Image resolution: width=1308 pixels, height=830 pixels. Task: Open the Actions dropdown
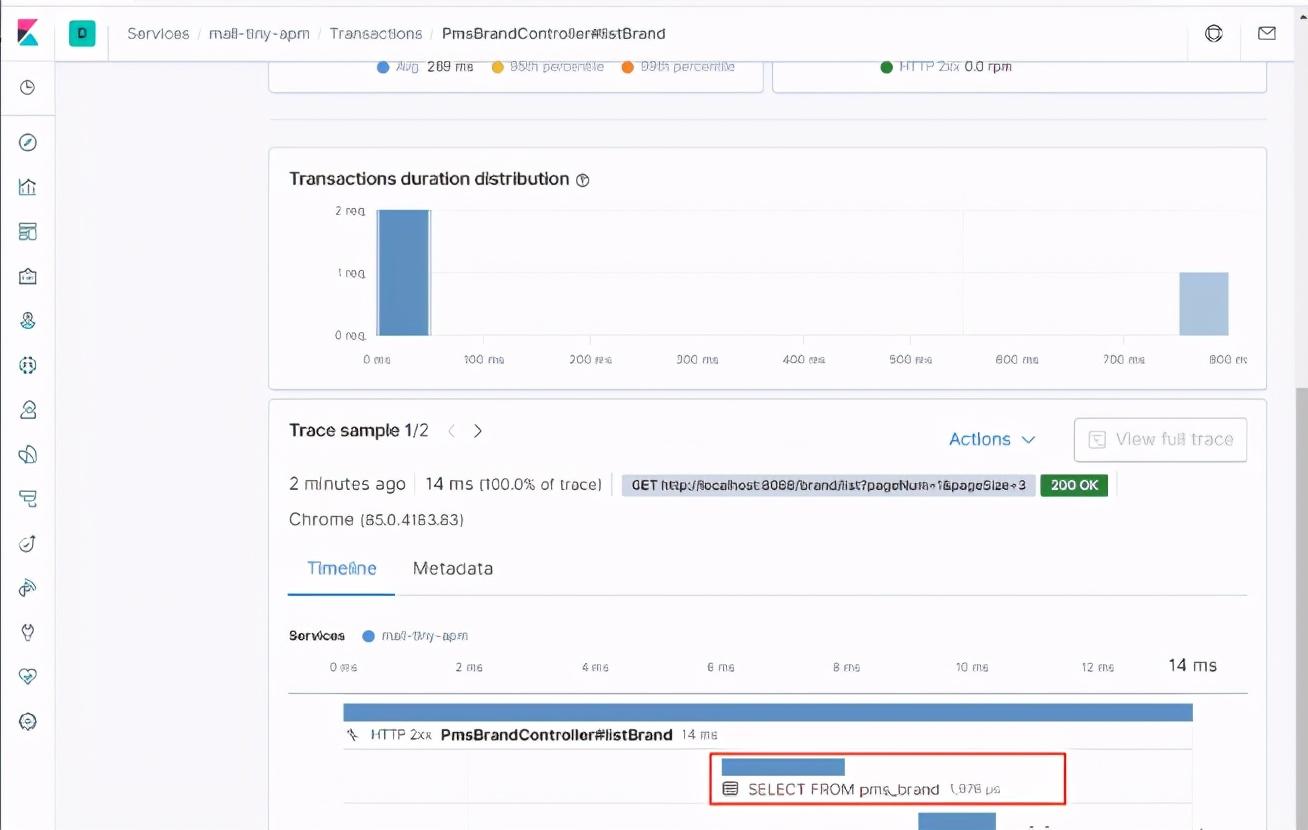point(992,439)
